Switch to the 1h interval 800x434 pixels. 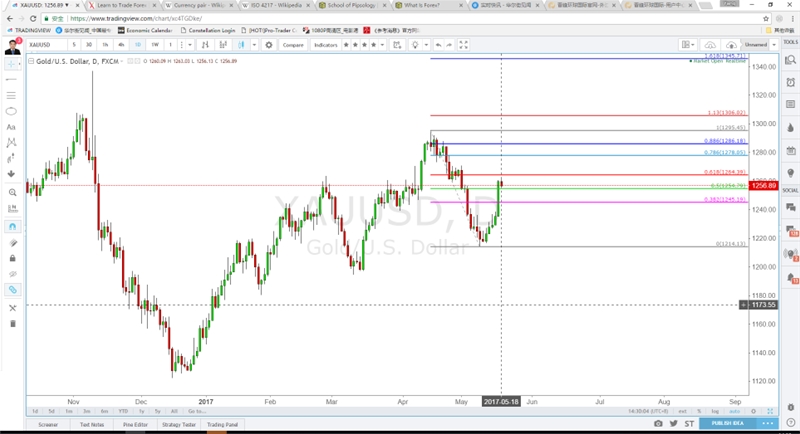click(105, 45)
